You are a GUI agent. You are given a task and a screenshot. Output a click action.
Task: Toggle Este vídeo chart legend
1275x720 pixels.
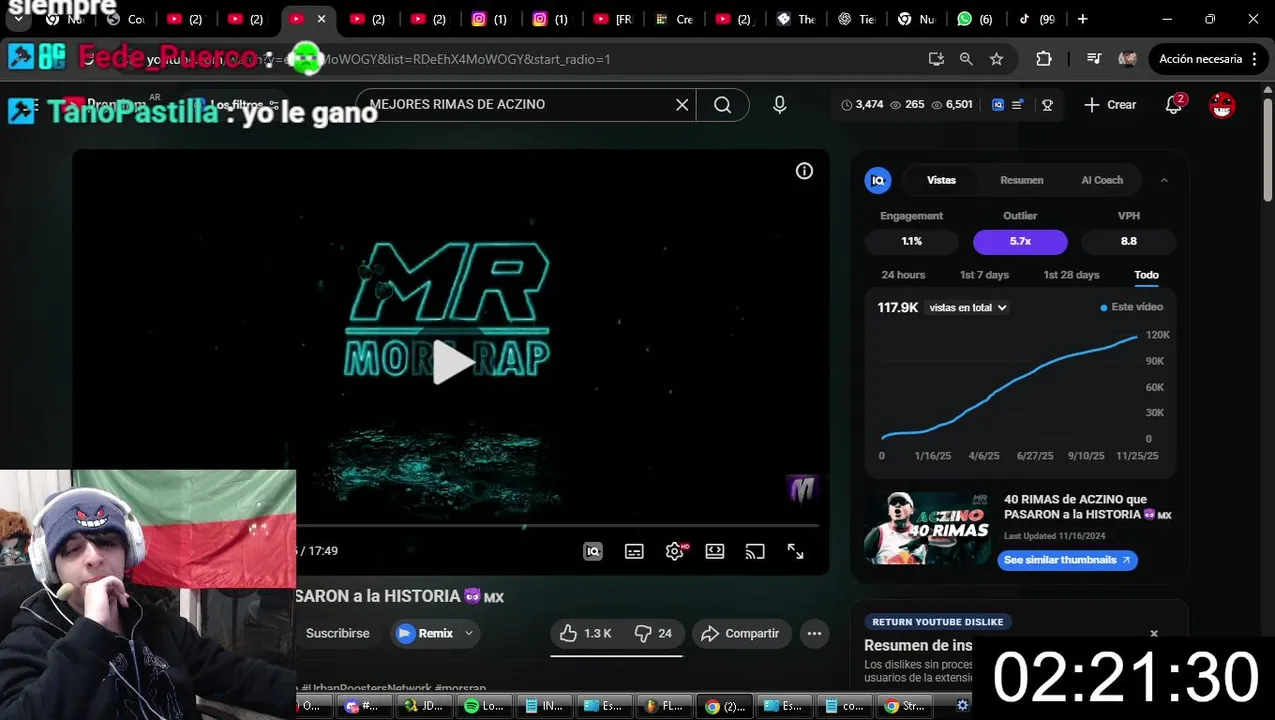click(x=1132, y=307)
